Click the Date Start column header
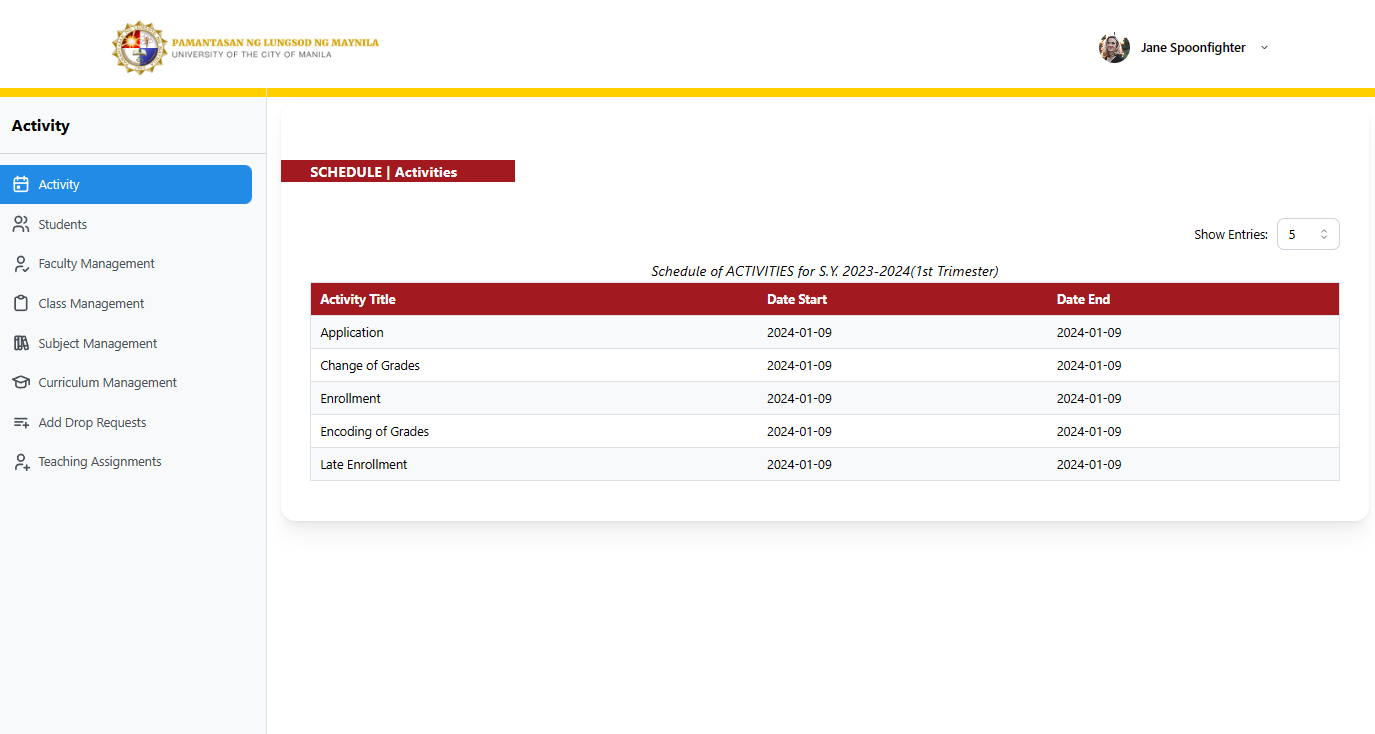This screenshot has height=734, width=1375. click(797, 299)
